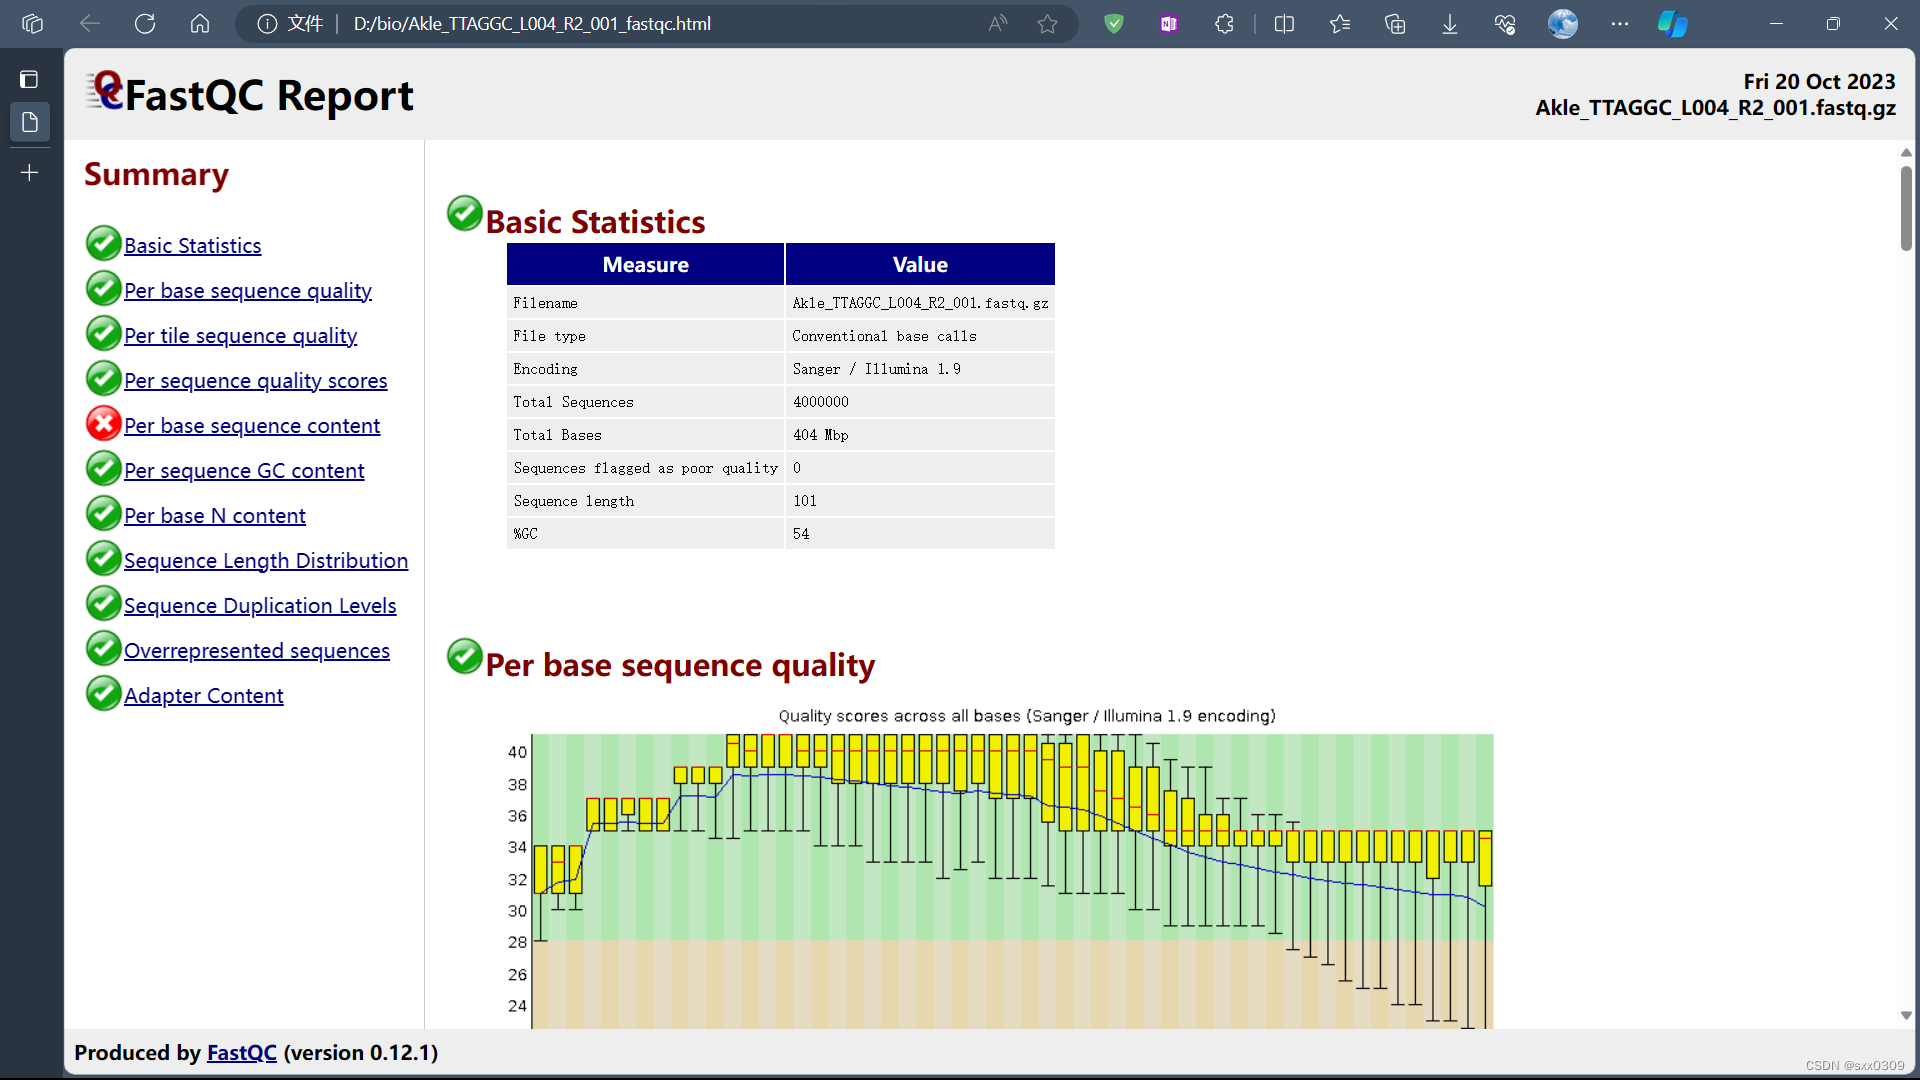
Task: Jump to Per base sequence content section
Action: [x=251, y=426]
